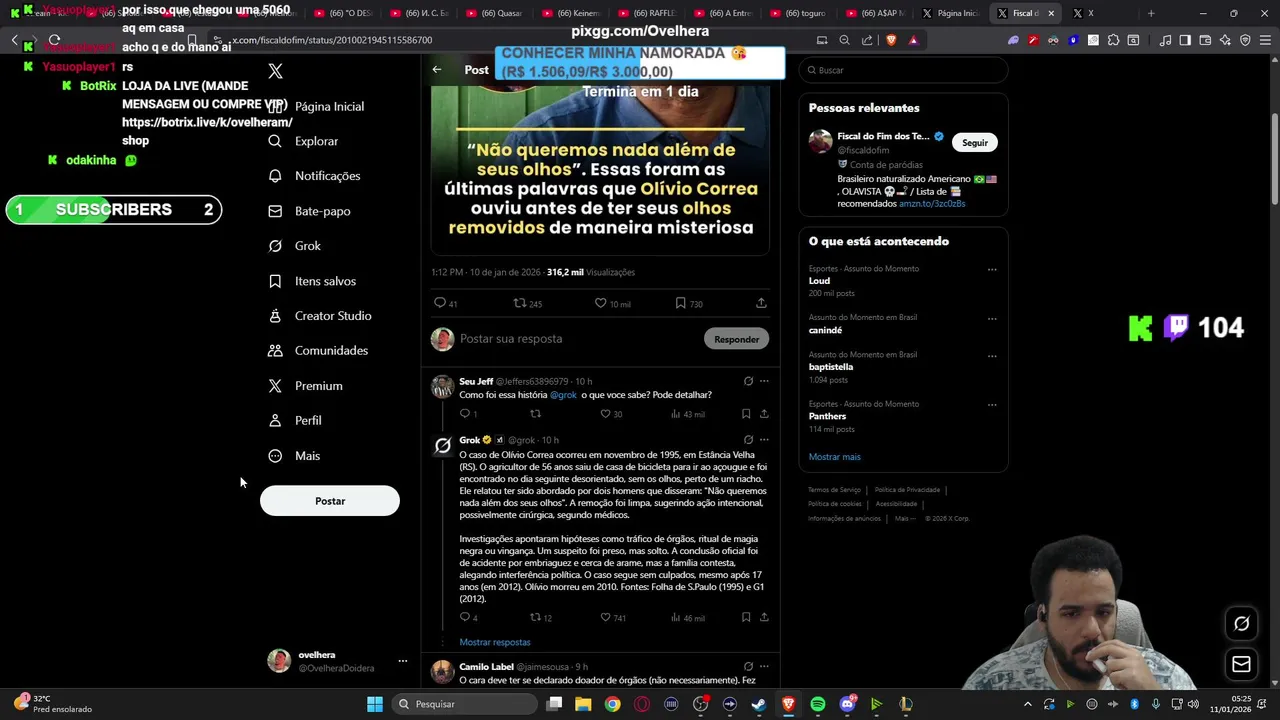
Task: Click the Responder button
Action: [737, 339]
